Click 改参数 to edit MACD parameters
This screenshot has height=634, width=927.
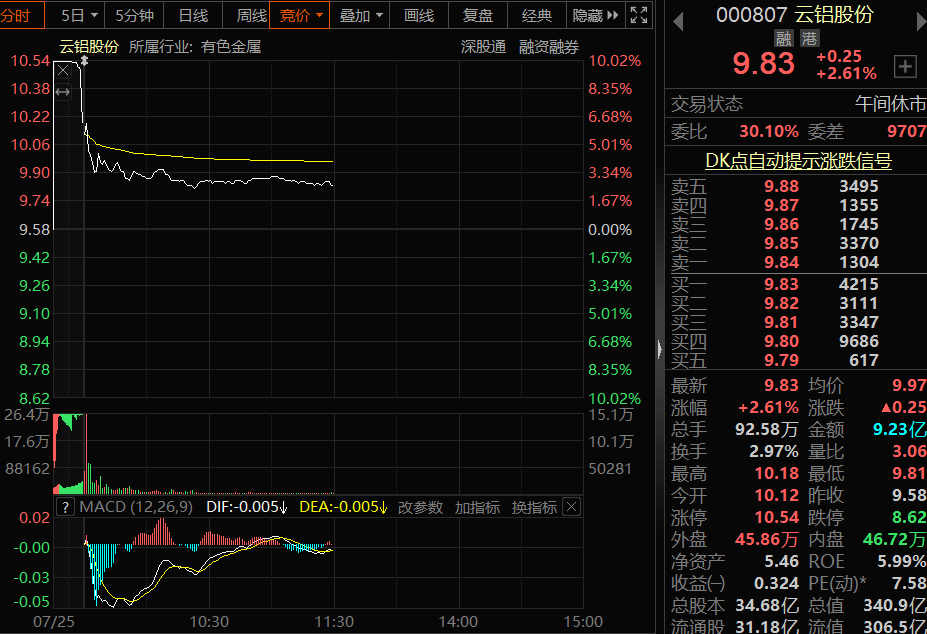pos(420,507)
